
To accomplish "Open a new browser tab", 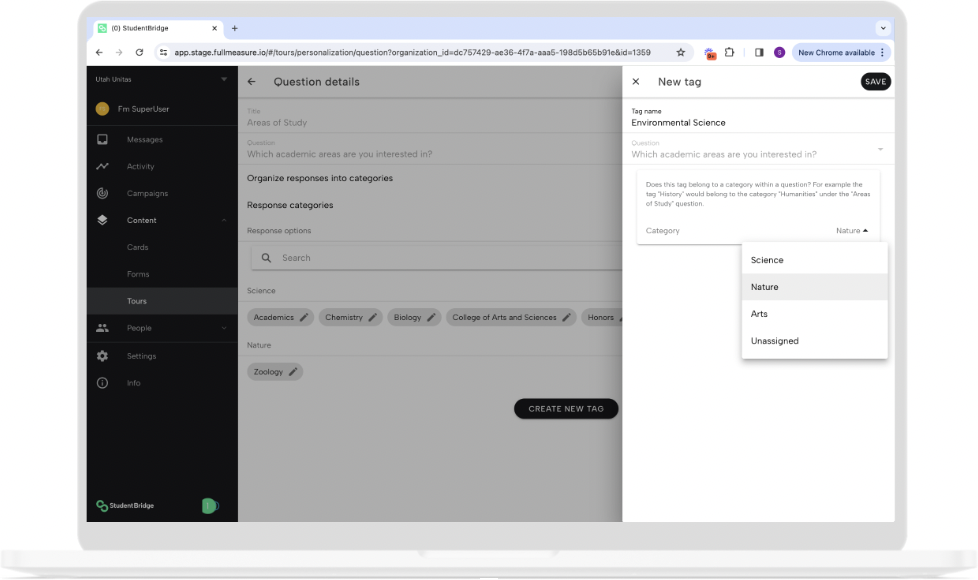I will point(235,28).
